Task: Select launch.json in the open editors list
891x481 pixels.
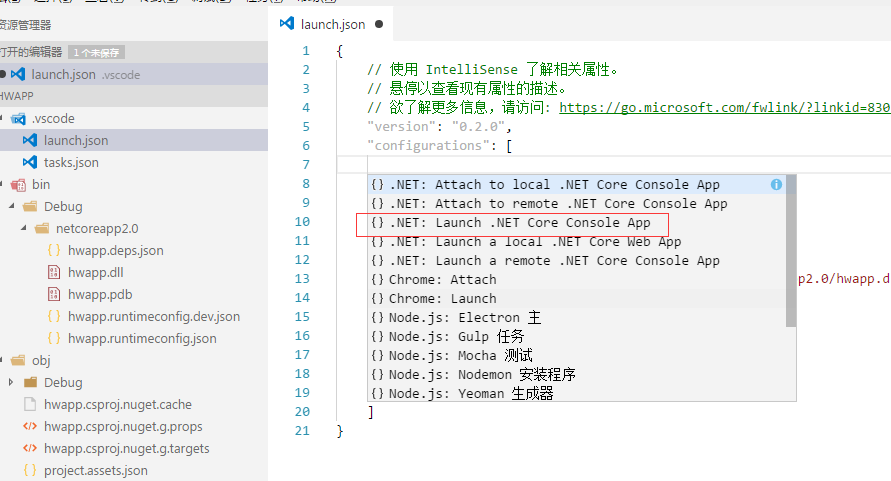Action: pos(134,74)
